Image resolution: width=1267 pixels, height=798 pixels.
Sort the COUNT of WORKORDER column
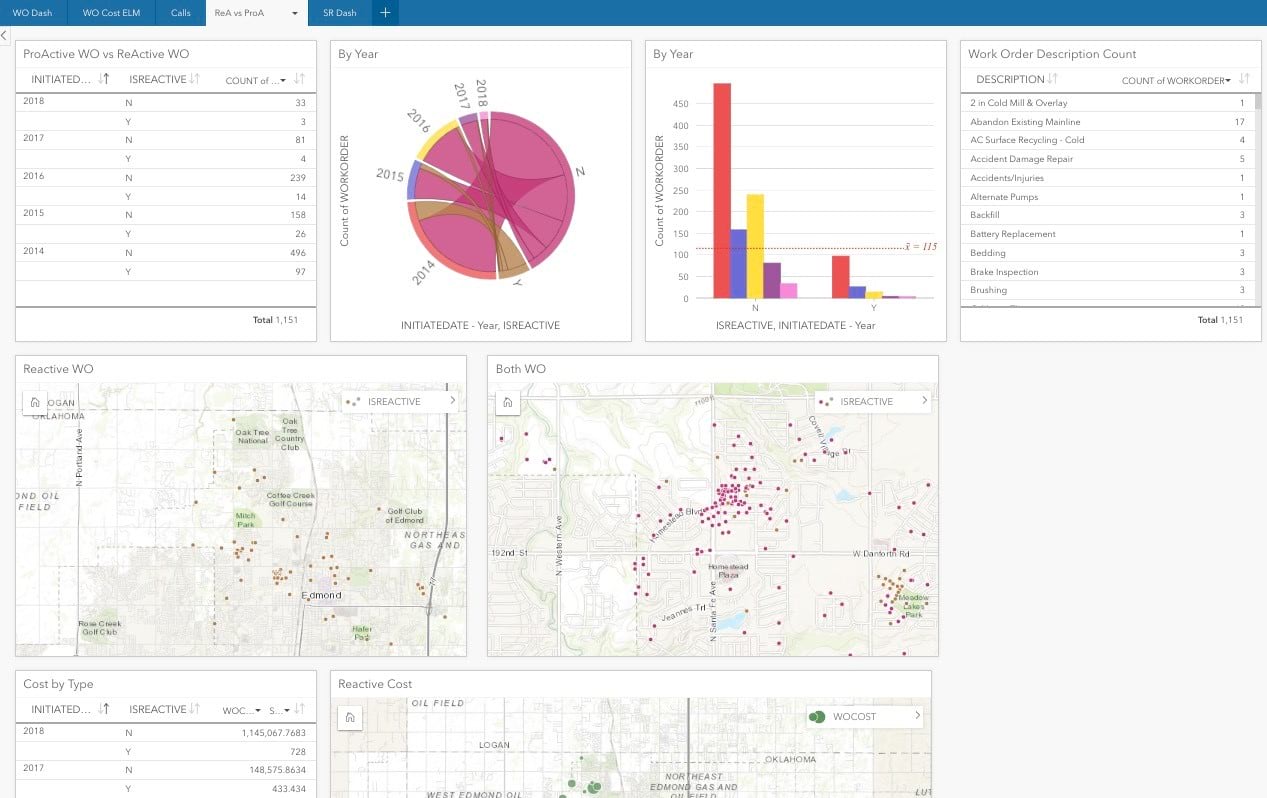[1244, 79]
